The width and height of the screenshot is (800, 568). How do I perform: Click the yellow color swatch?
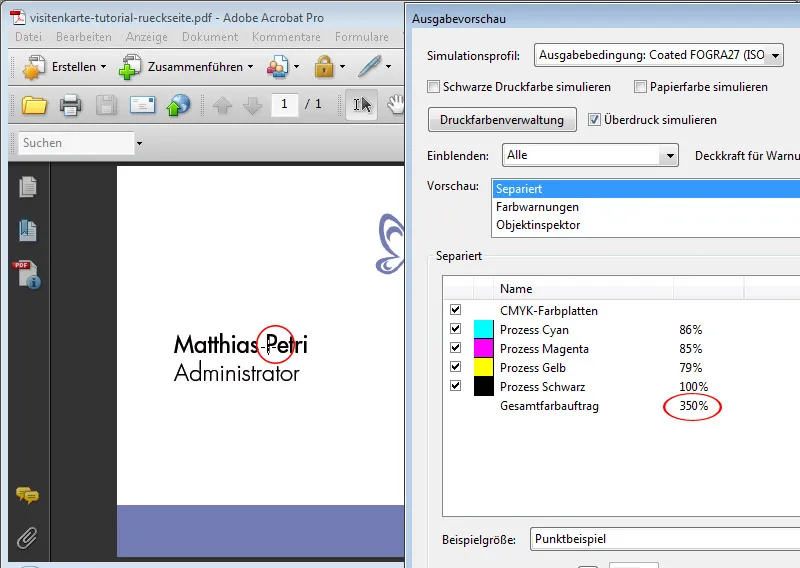click(x=484, y=367)
